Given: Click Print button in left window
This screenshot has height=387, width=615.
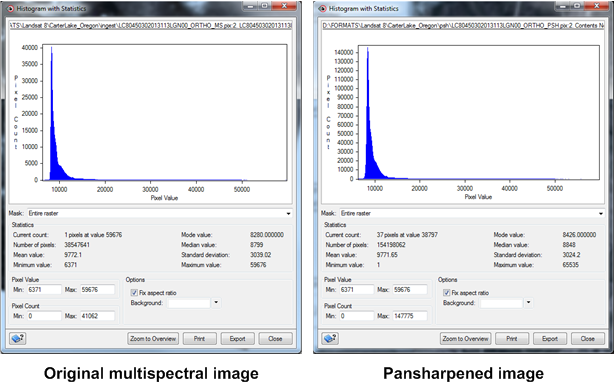Looking at the screenshot, I should pyautogui.click(x=199, y=339).
